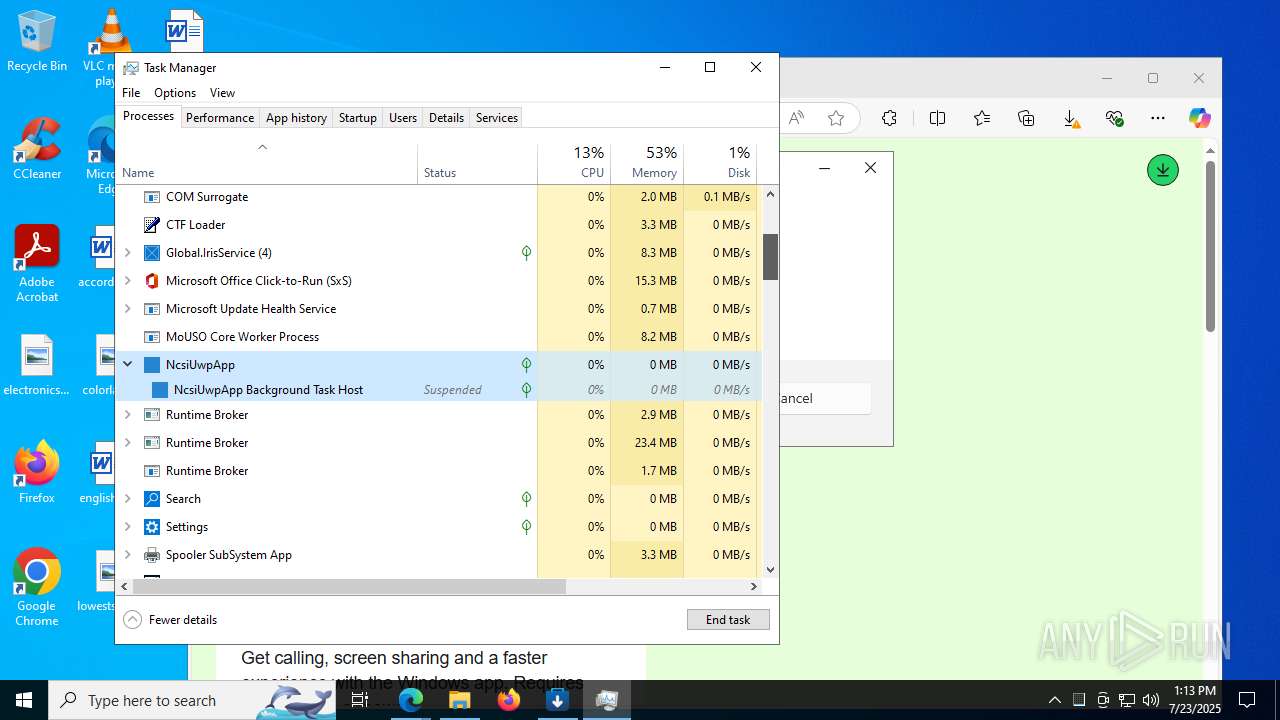The width and height of the screenshot is (1280, 720).
Task: Open the File menu in Task Manager
Action: tap(131, 93)
